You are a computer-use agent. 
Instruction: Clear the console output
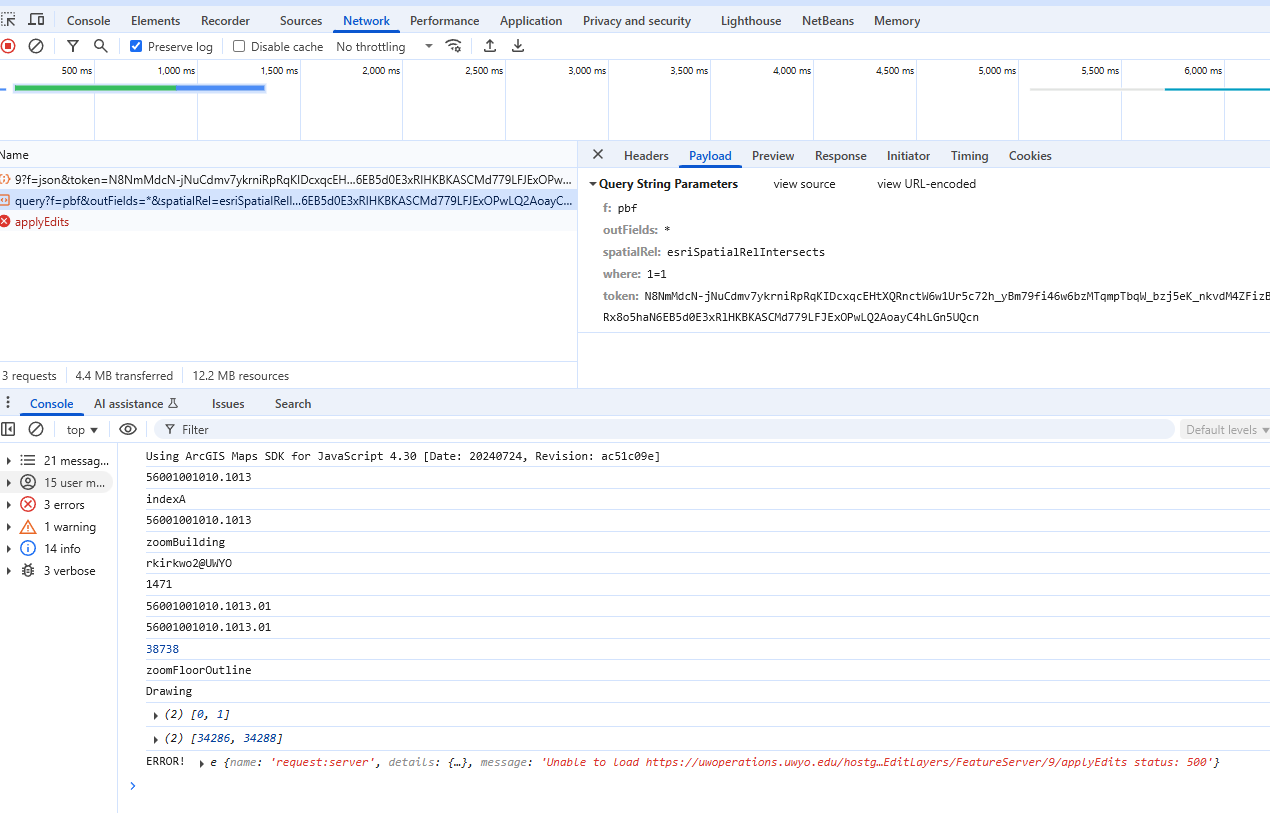click(x=36, y=428)
